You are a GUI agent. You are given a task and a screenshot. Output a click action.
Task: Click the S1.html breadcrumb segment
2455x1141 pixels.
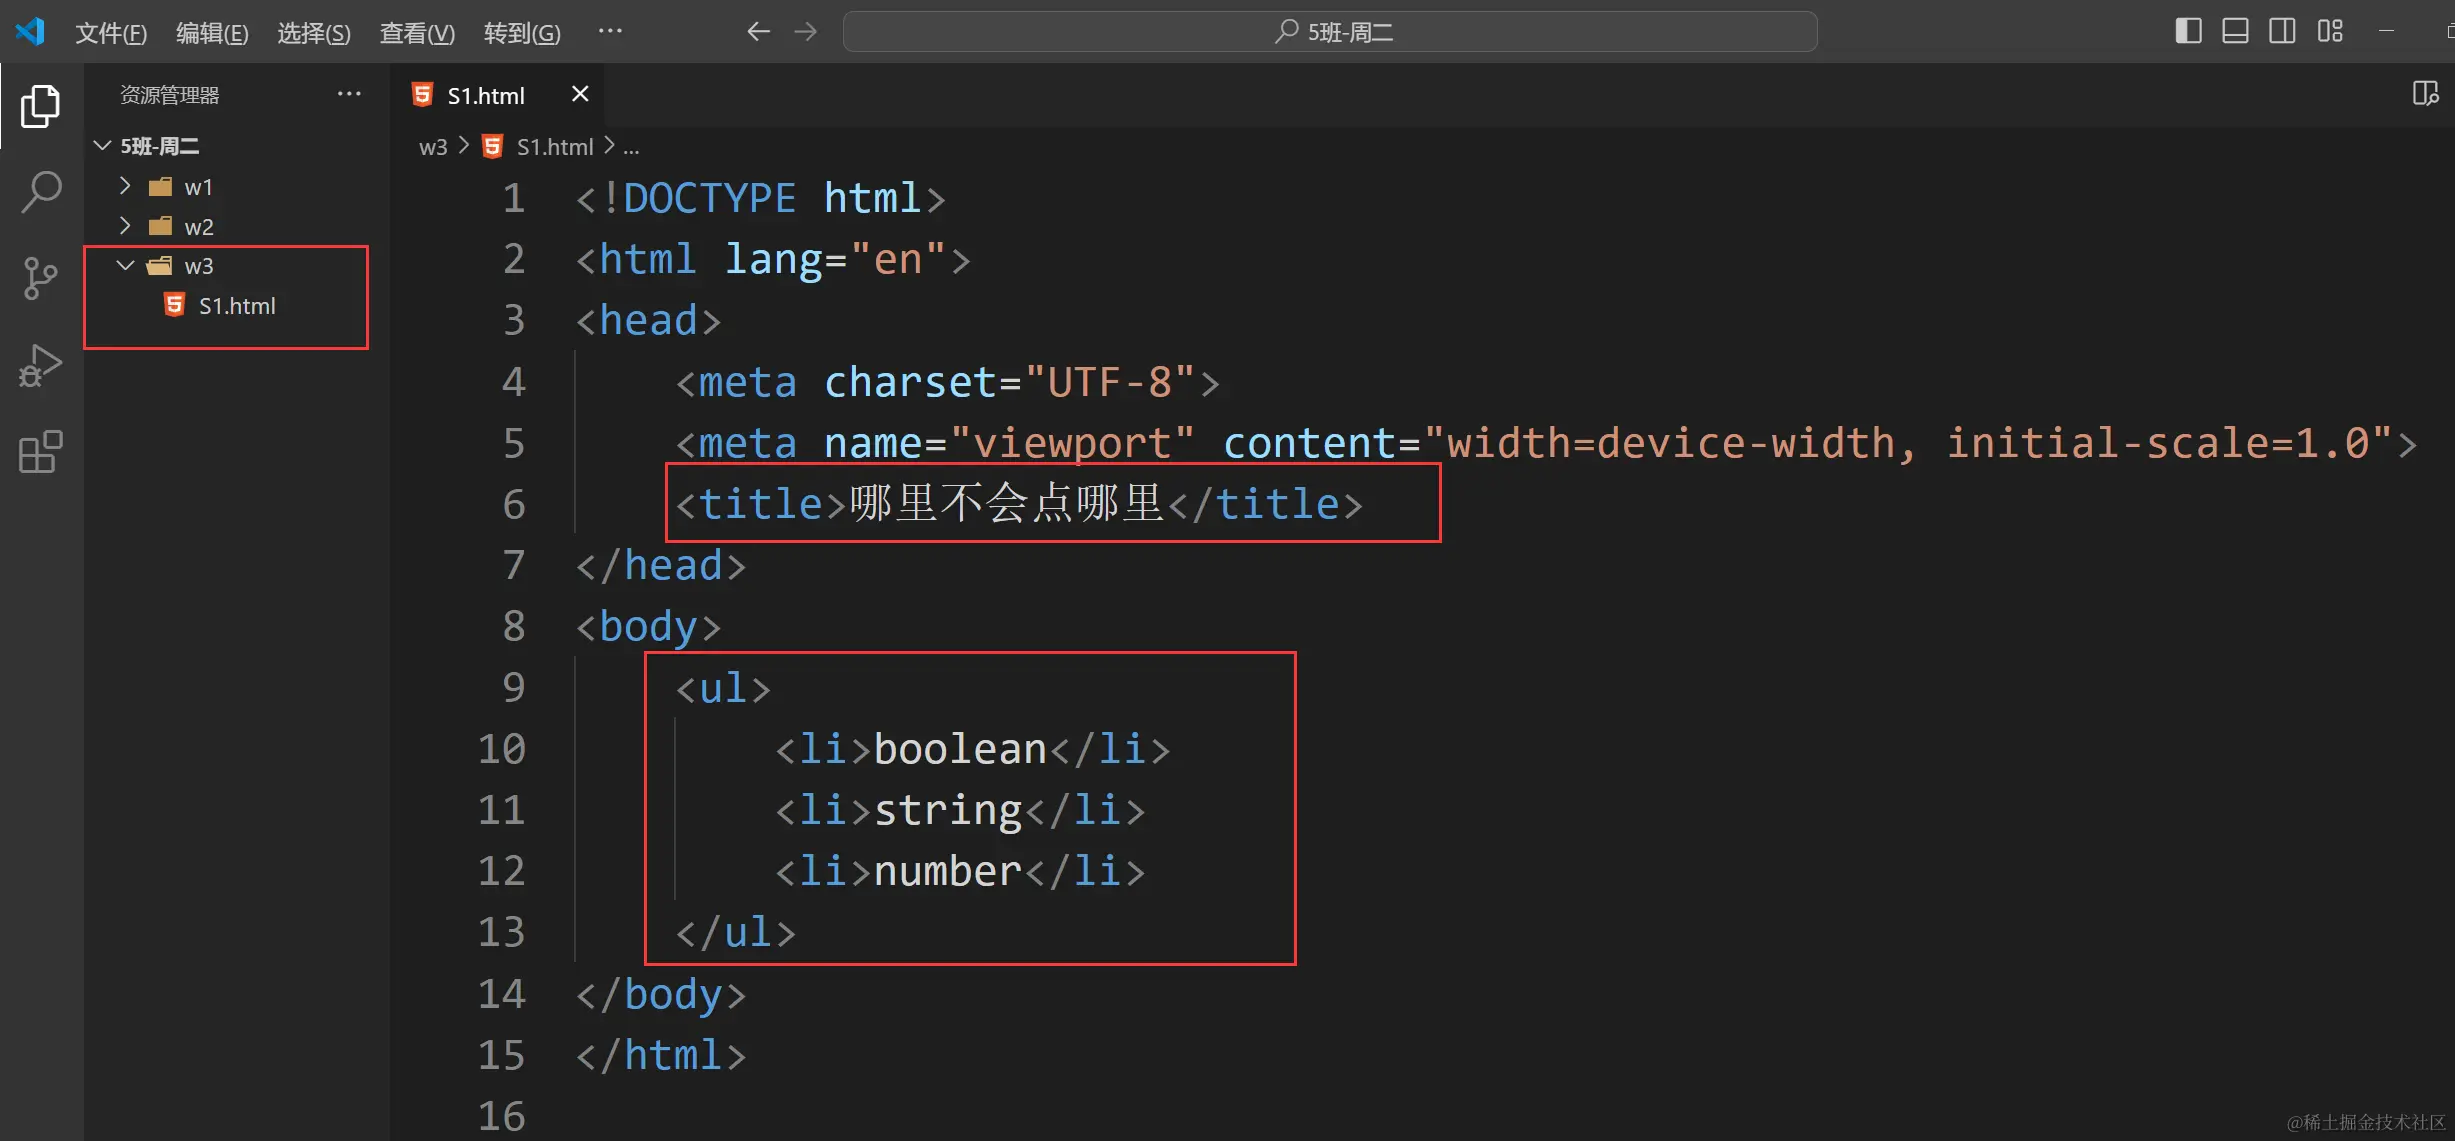pyautogui.click(x=555, y=147)
